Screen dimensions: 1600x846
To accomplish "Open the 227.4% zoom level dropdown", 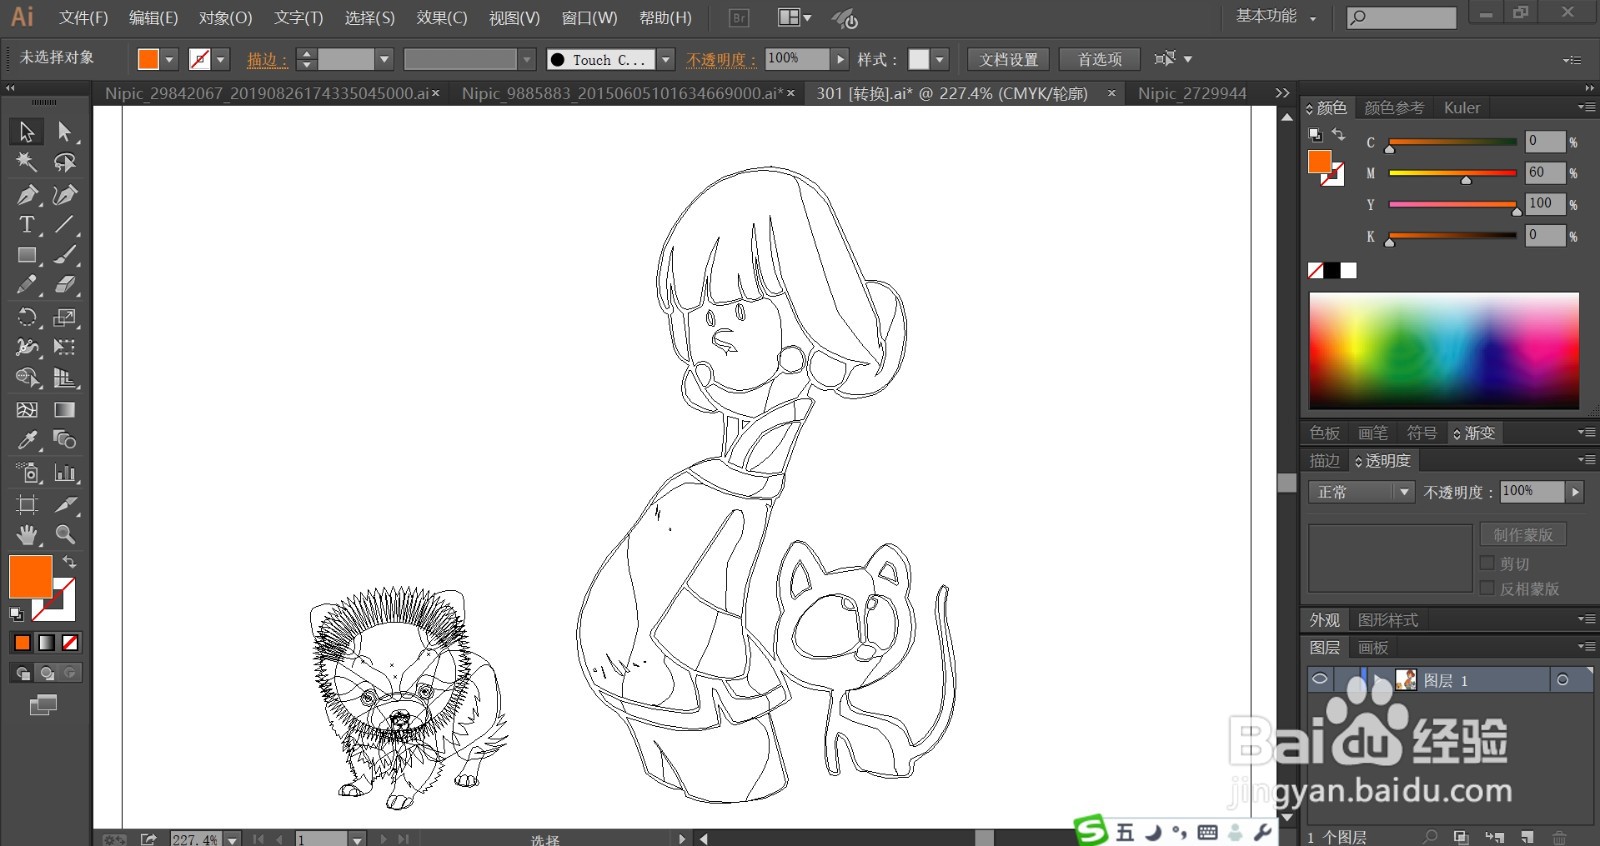I will coord(232,839).
